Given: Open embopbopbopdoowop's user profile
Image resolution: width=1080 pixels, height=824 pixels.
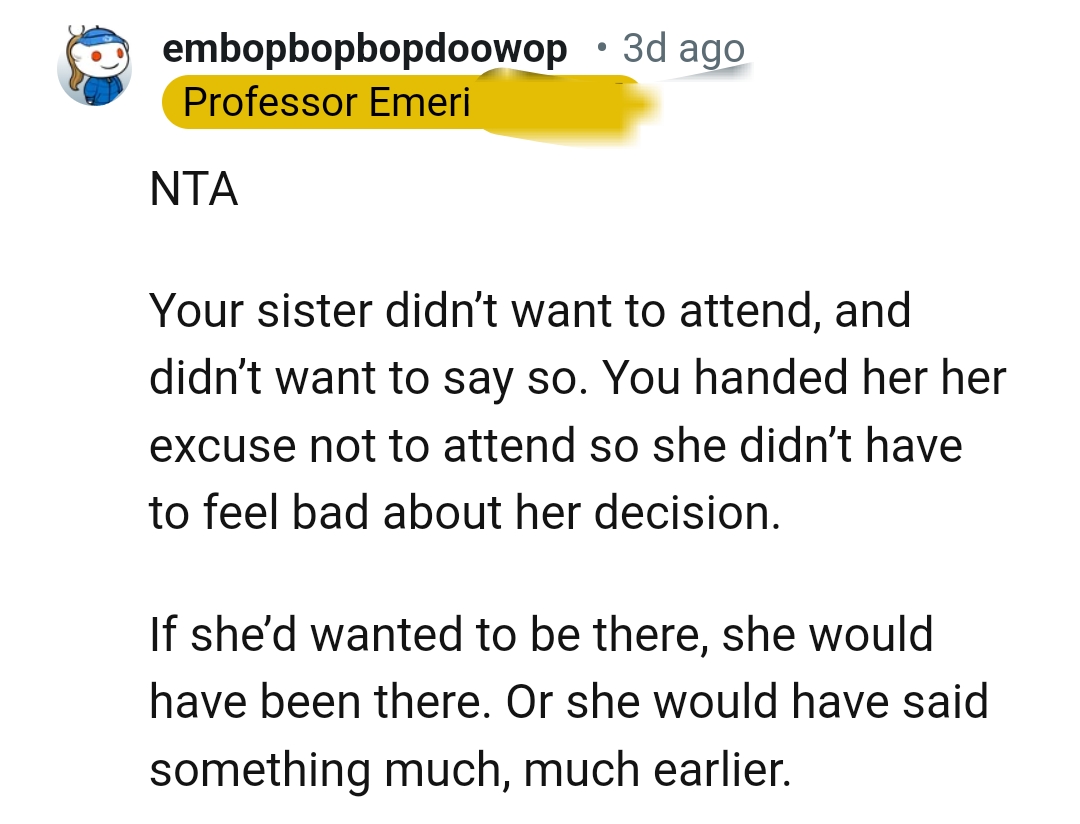Looking at the screenshot, I should tap(365, 47).
